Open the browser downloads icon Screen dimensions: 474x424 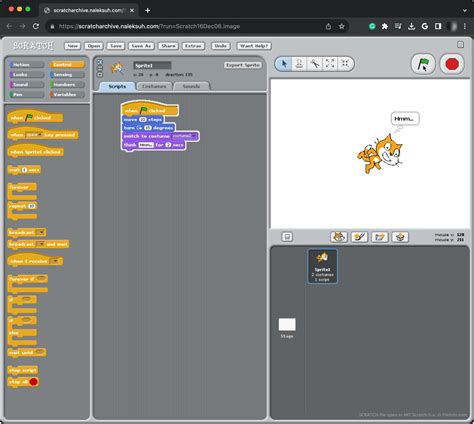411,26
